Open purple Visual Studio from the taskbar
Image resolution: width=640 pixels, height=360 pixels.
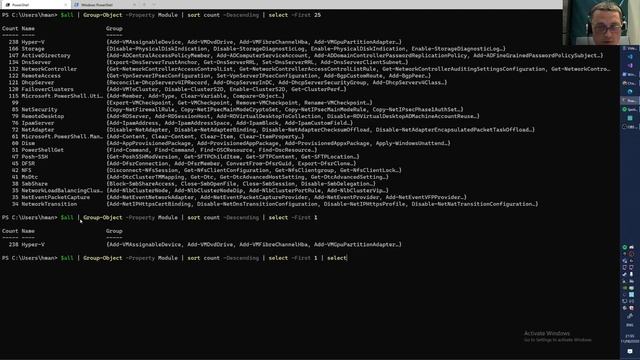(630, 65)
